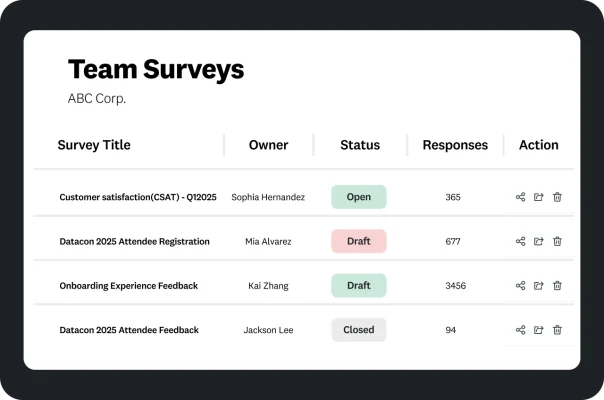
Task: Export the Onboarding Experience Feedback survey
Action: click(x=539, y=286)
